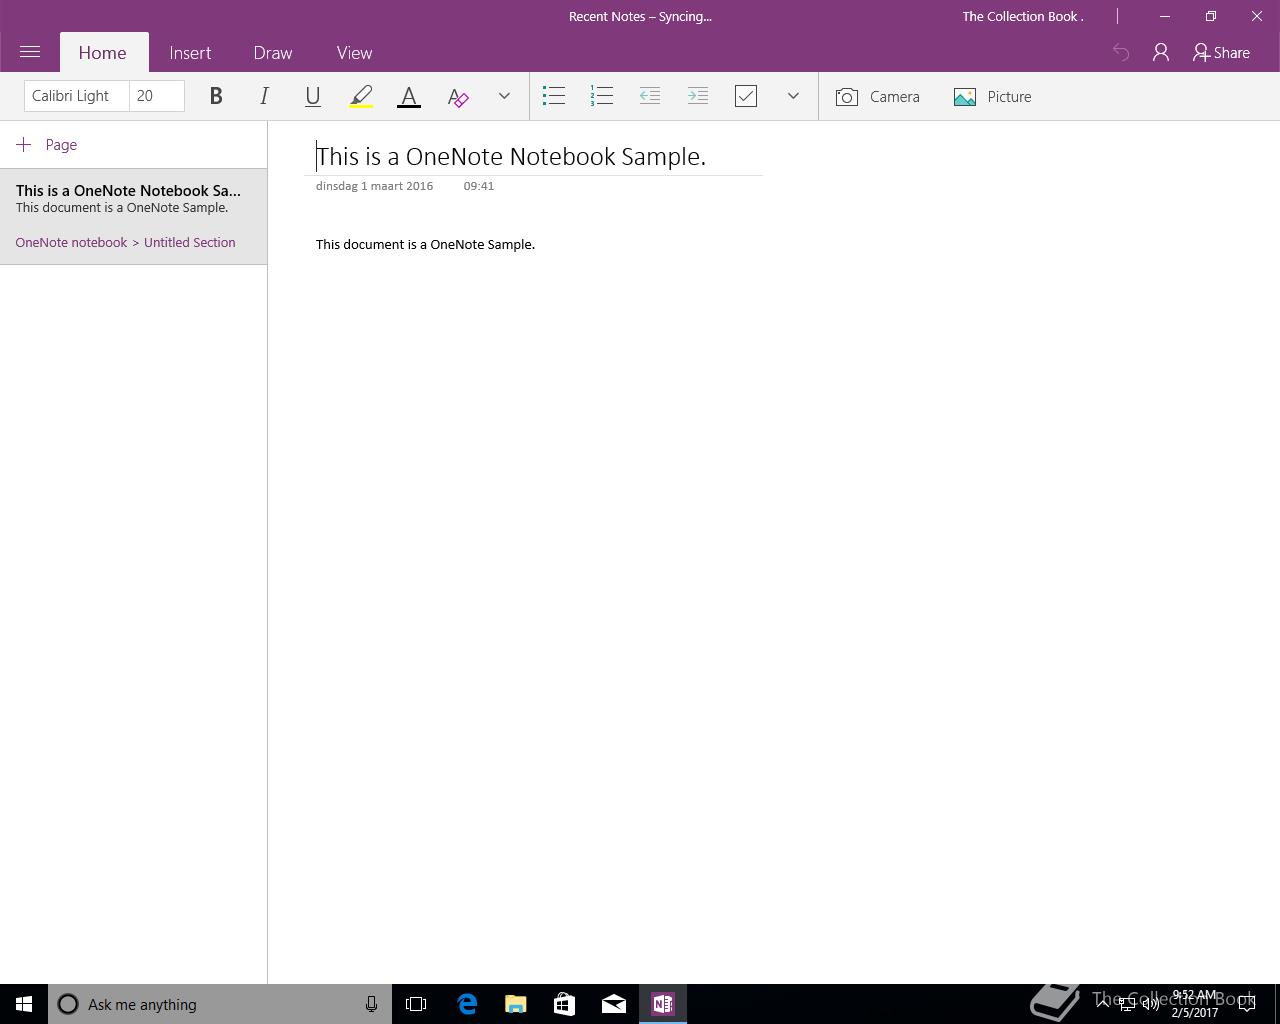
Task: Show hidden system tray icons
Action: point(1103,1004)
